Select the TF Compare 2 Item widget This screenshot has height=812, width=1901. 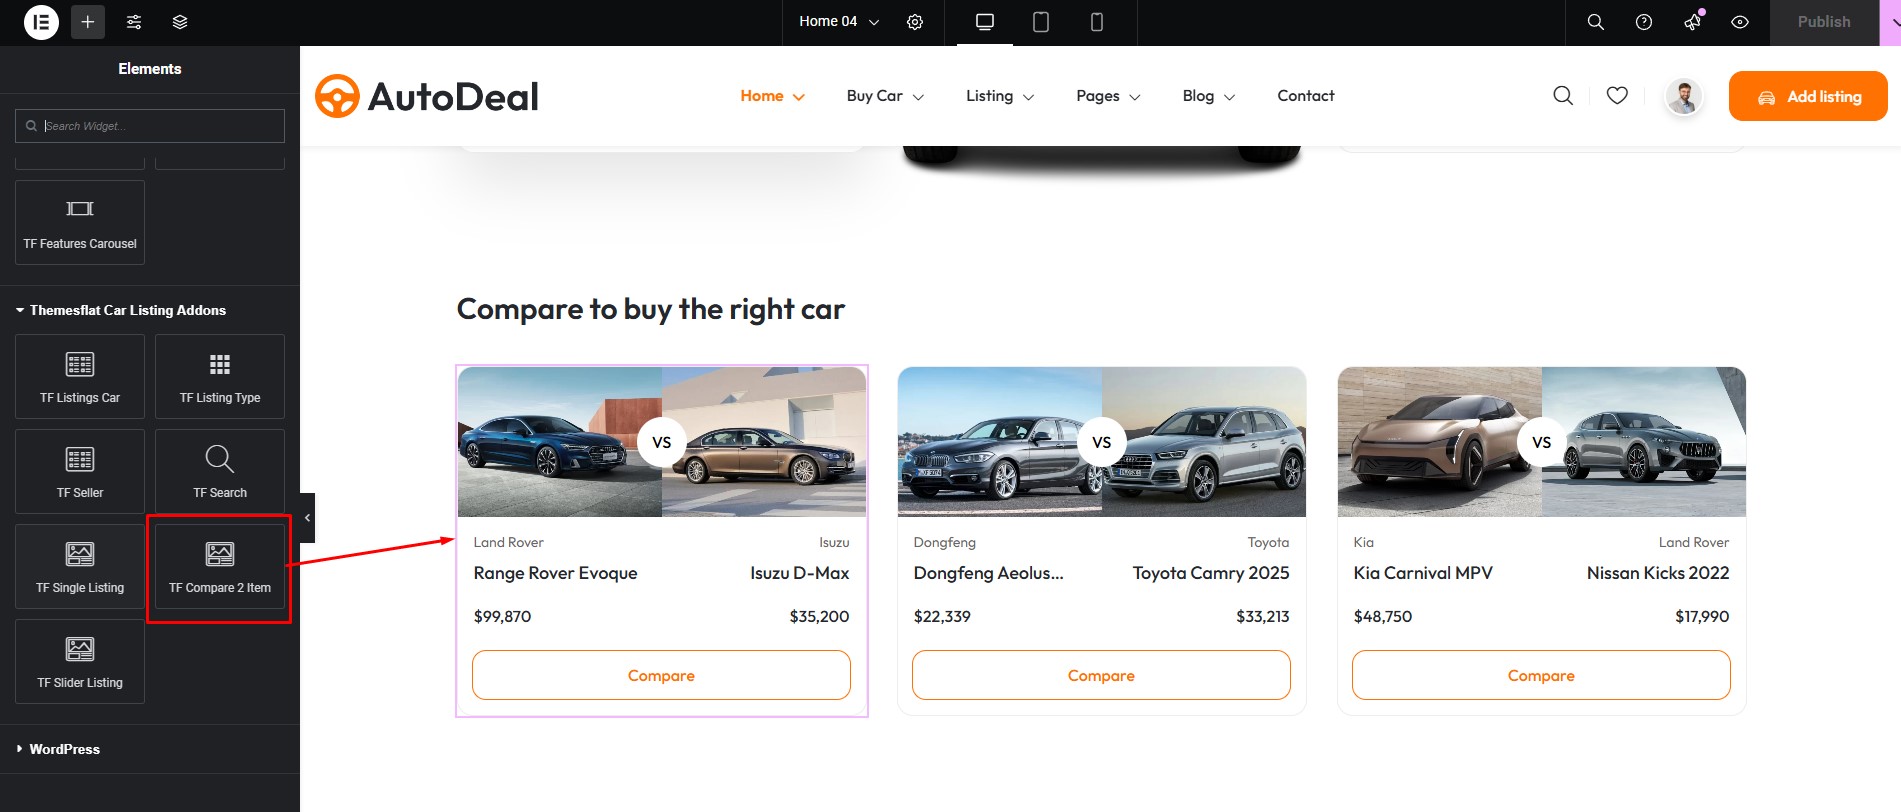tap(220, 566)
